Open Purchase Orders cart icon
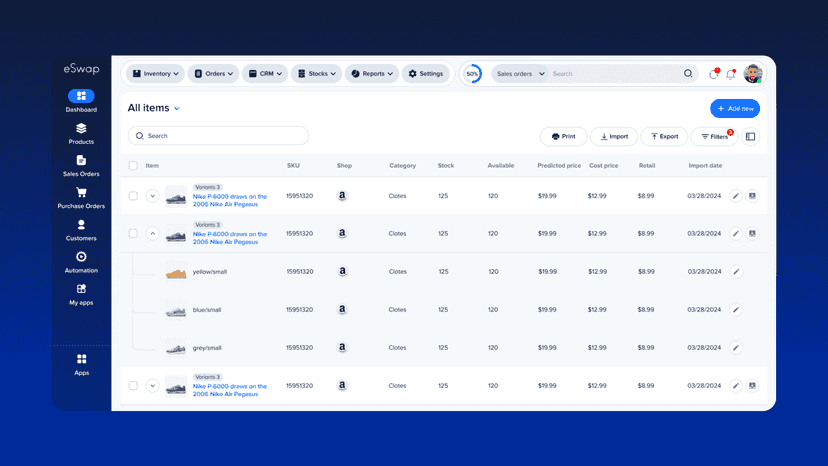828x466 pixels. pos(81,192)
